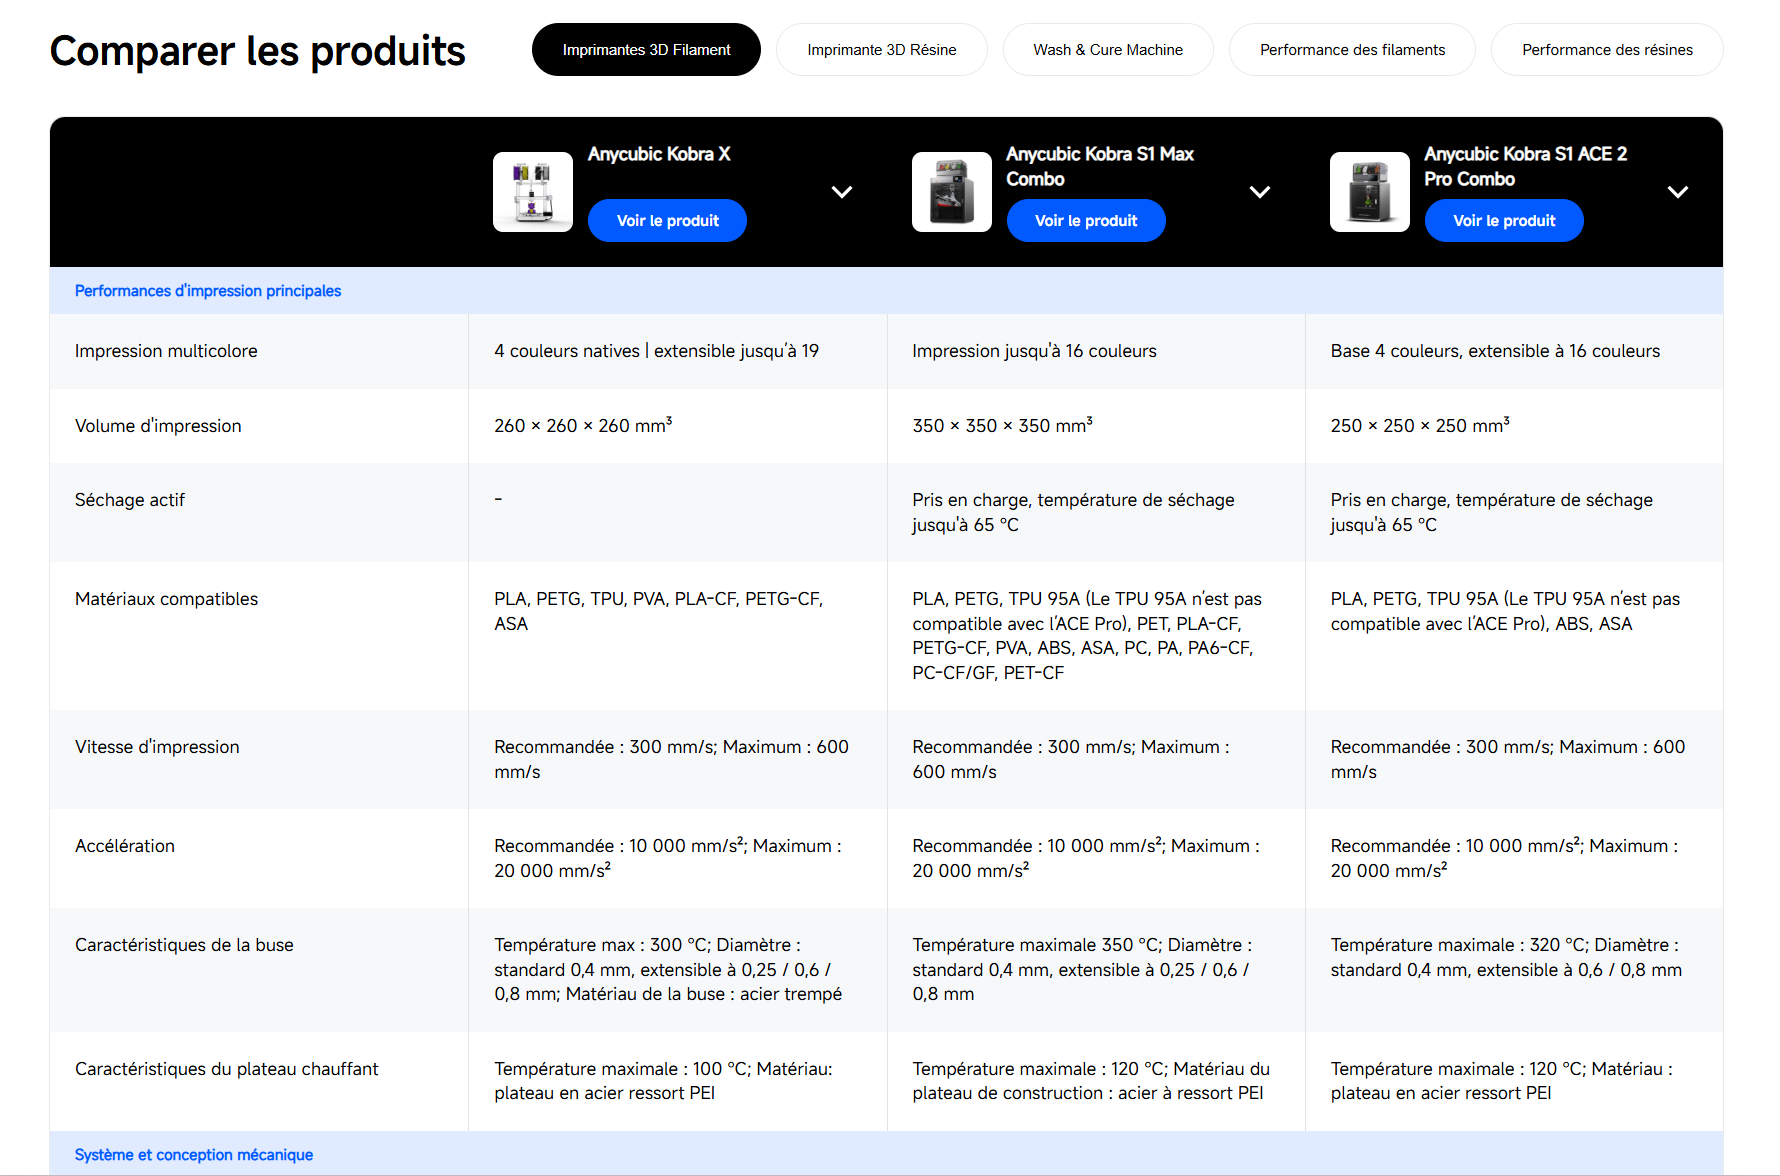Screen dimensions: 1780x1176
Task: Expand the Kobra S1 Max Combo dropdown
Action: (1260, 192)
